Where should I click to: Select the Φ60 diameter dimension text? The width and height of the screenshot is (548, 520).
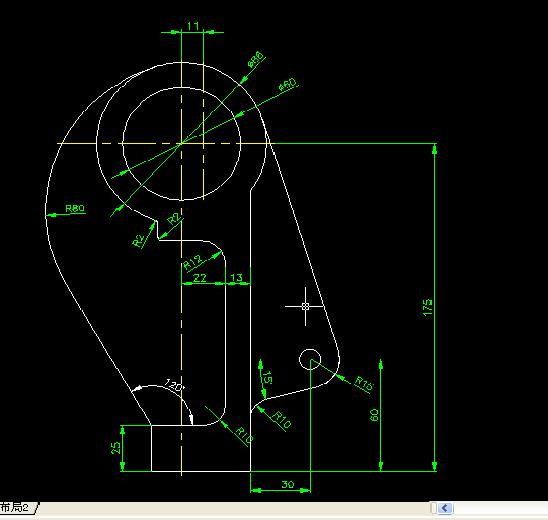tap(287, 85)
